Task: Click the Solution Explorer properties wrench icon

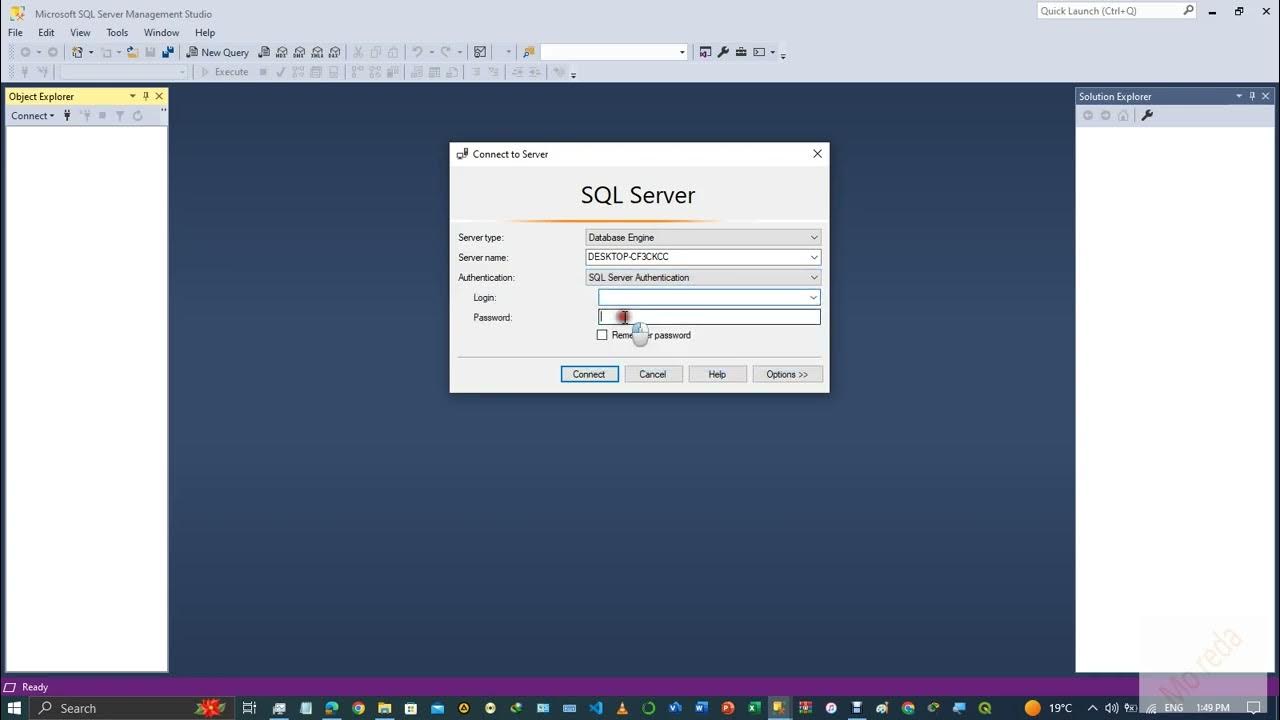Action: click(x=1147, y=116)
